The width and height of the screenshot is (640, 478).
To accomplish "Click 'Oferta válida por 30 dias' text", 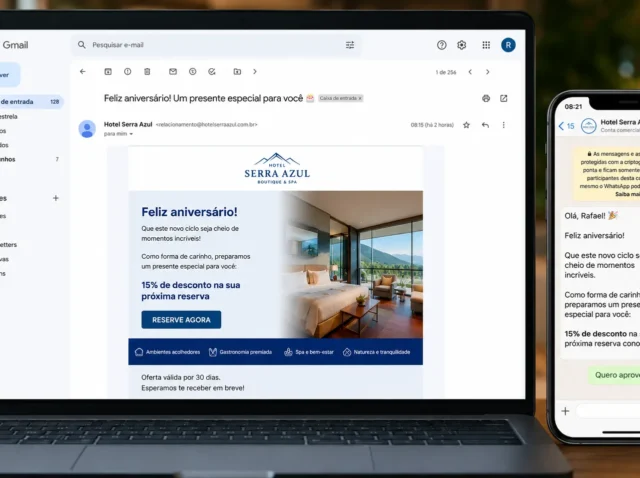I will coord(181,377).
